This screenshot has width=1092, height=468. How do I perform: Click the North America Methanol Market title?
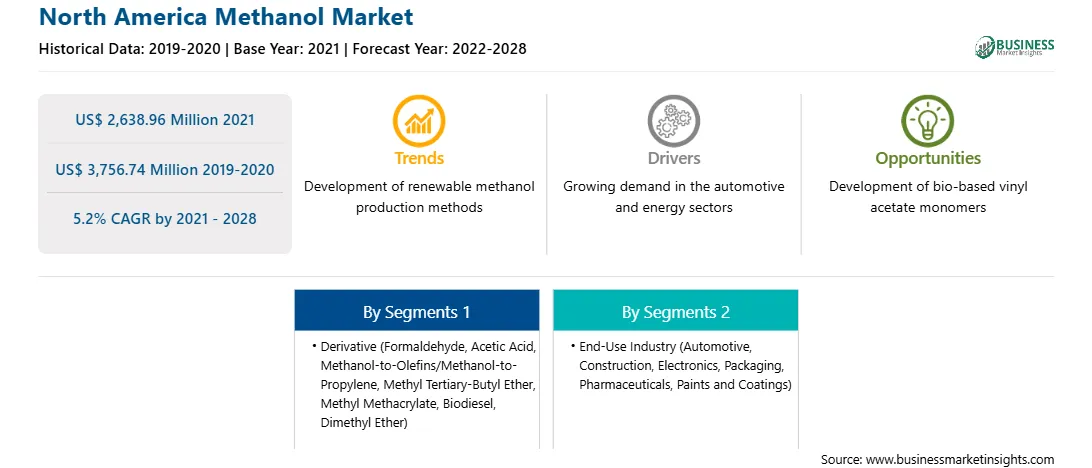(x=226, y=17)
